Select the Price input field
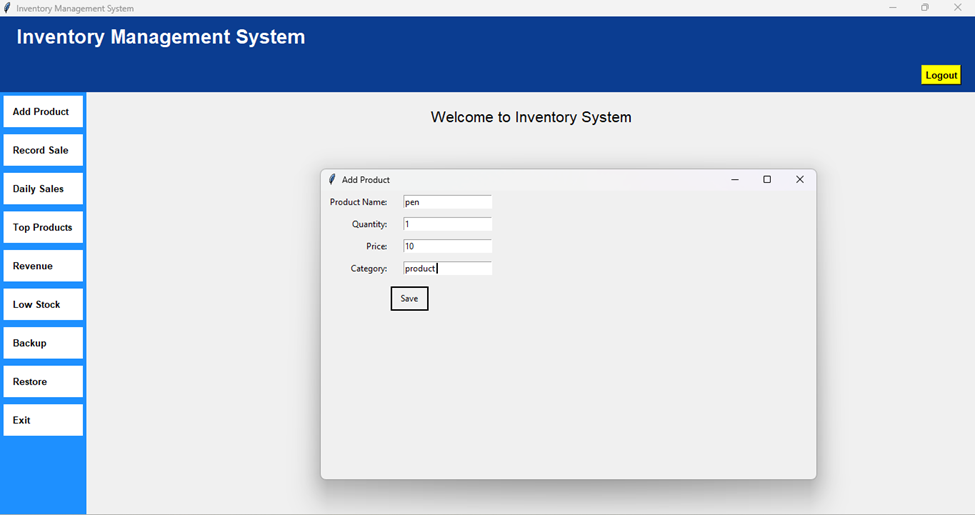Viewport: 975px width, 515px height. tap(447, 246)
